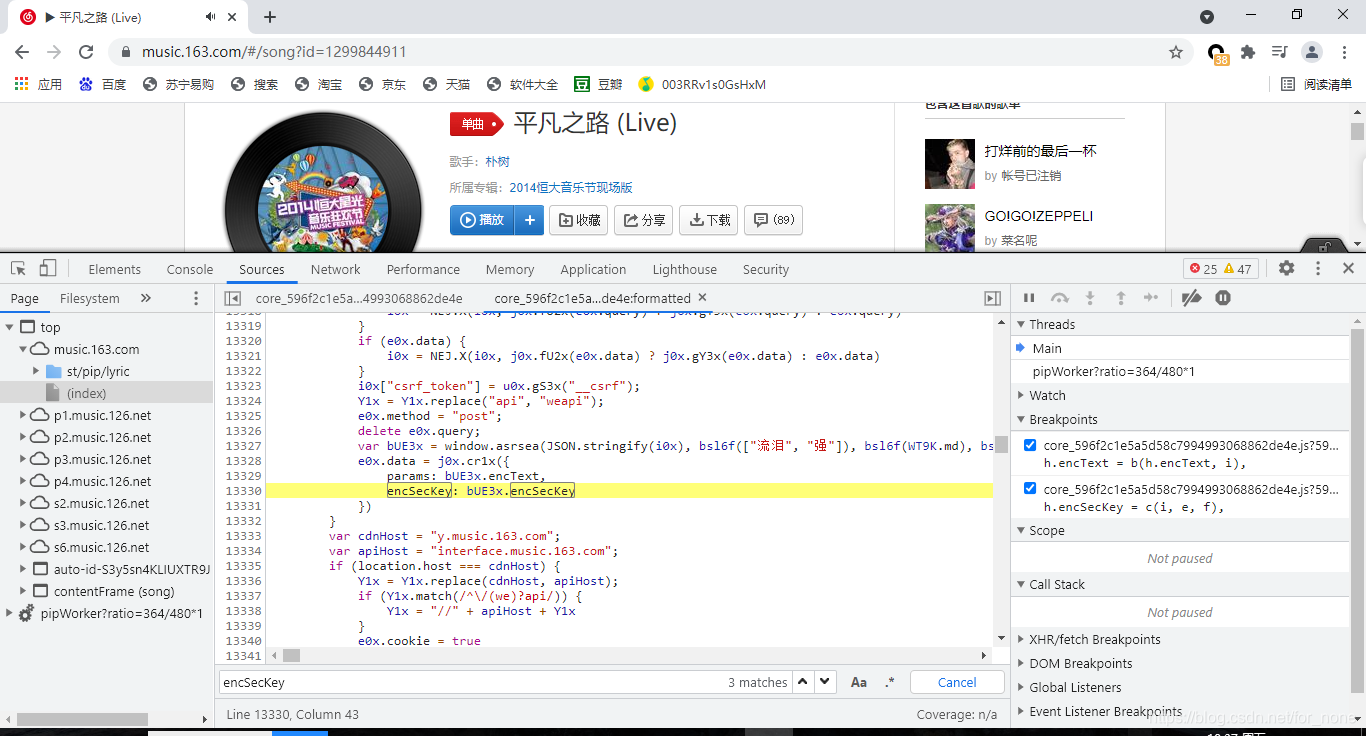The width and height of the screenshot is (1366, 736).
Task: Toggle the device emulation toolbar
Action: 46,269
